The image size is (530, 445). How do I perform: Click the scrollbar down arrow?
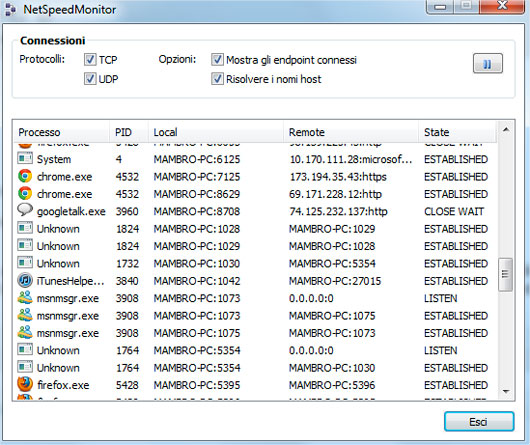[x=506, y=392]
